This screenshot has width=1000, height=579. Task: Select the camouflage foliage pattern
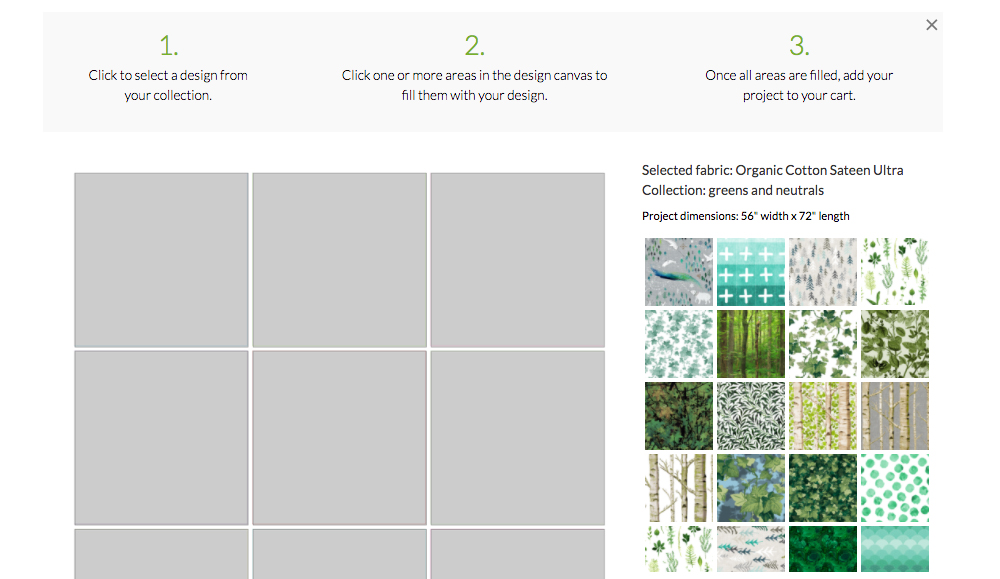click(x=679, y=415)
